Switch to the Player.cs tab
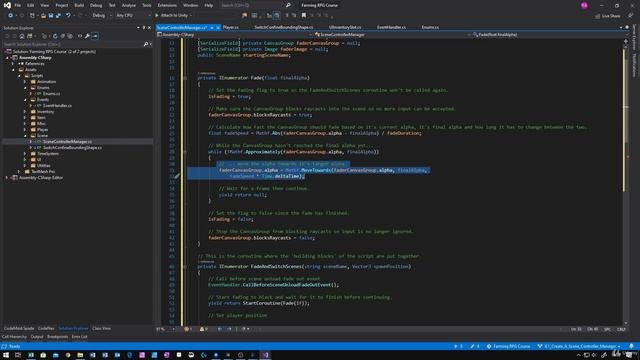The height and width of the screenshot is (360, 640). pos(231,27)
